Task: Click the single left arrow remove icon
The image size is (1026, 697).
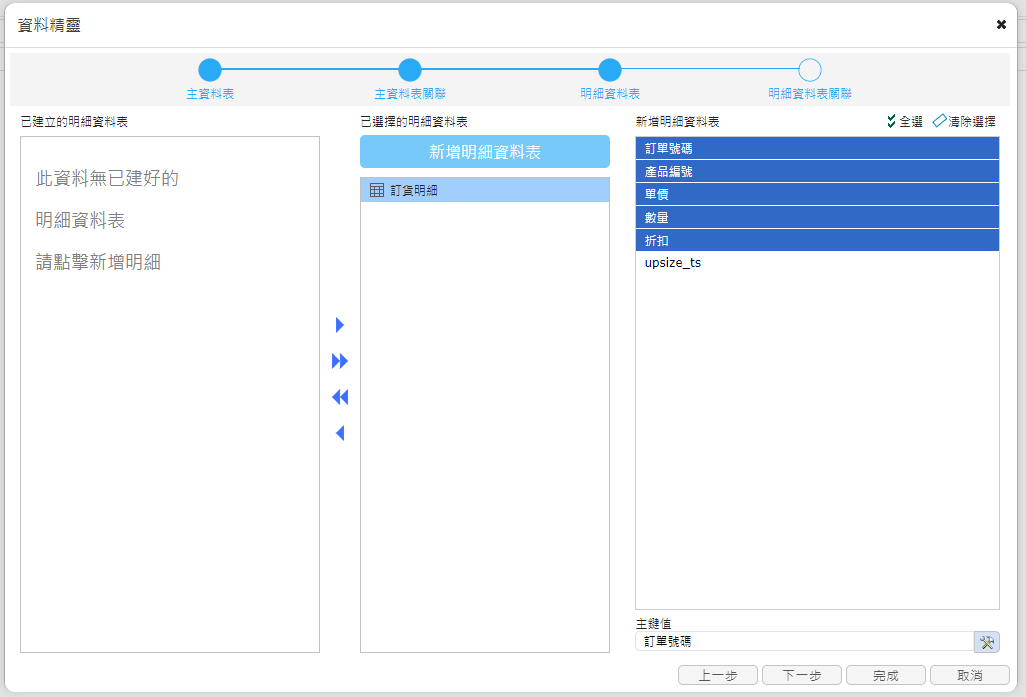Action: tap(340, 433)
